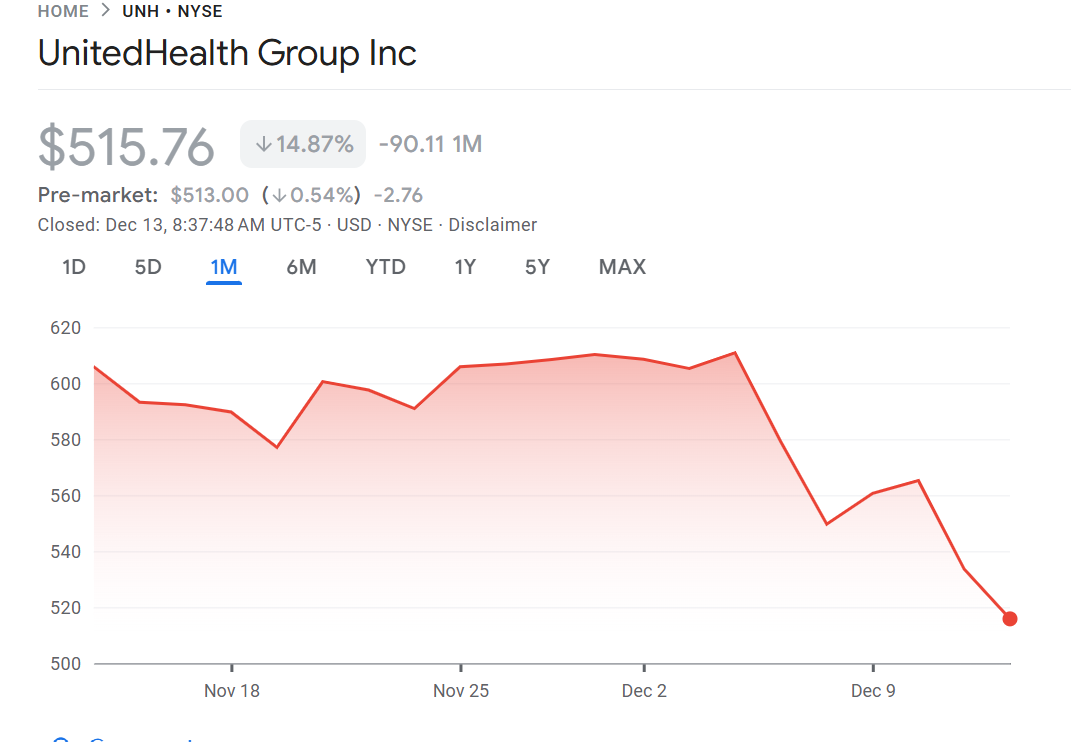The image size is (1071, 742).
Task: Switch to the 1D chart range
Action: coord(74,267)
